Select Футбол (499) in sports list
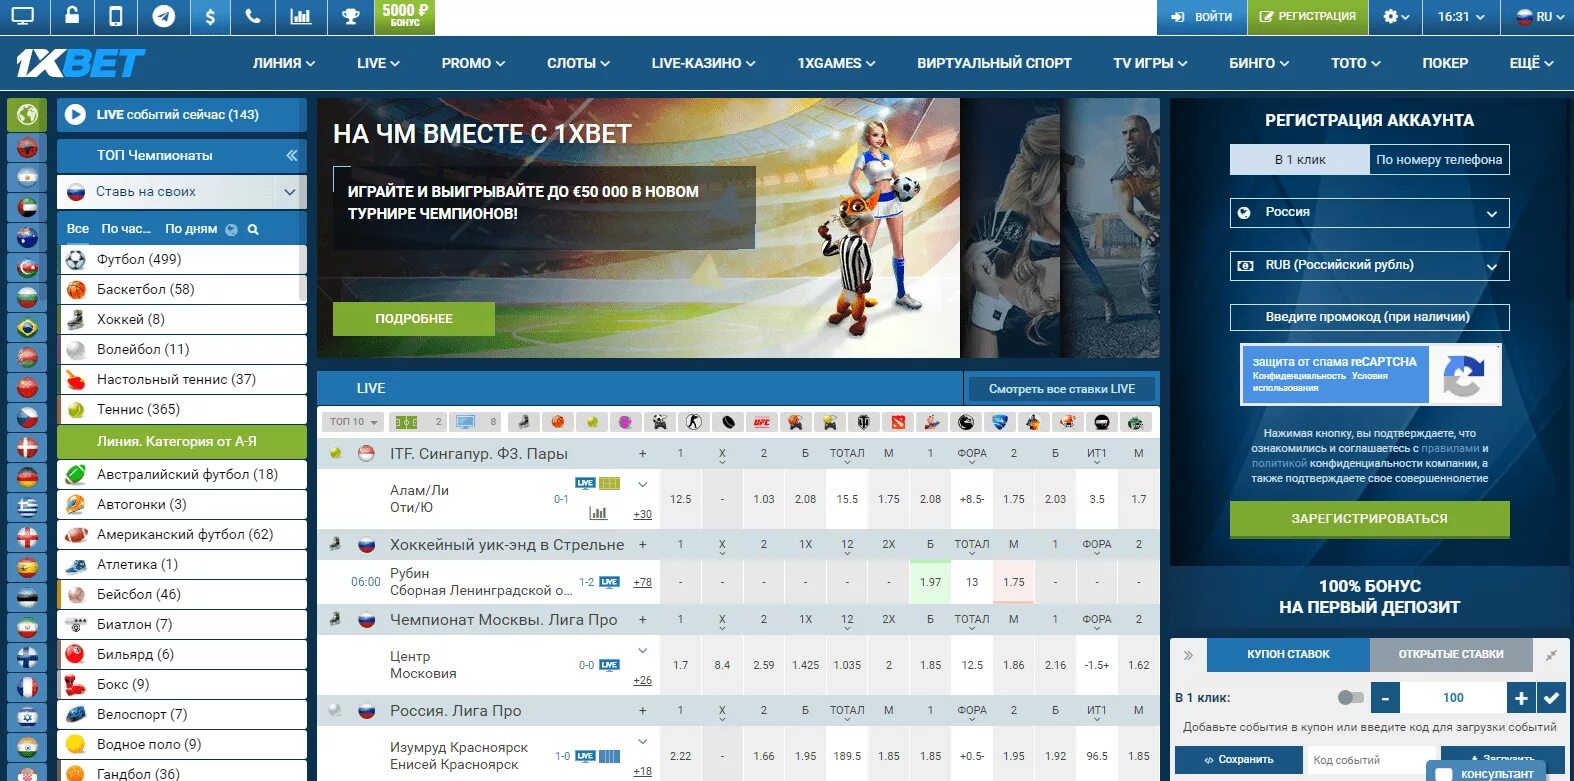The image size is (1574, 781). pos(181,259)
